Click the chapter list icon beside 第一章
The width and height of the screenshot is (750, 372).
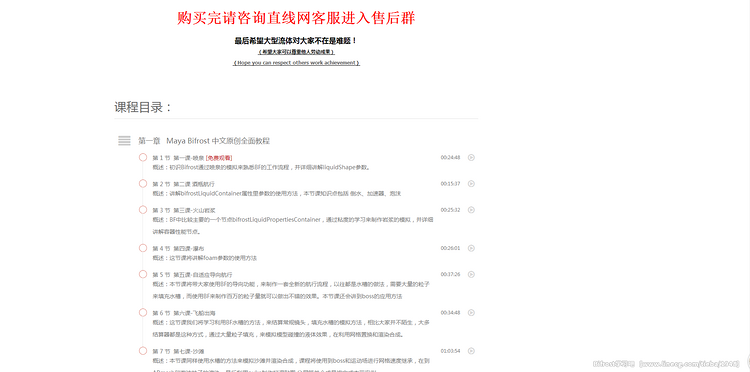click(124, 141)
